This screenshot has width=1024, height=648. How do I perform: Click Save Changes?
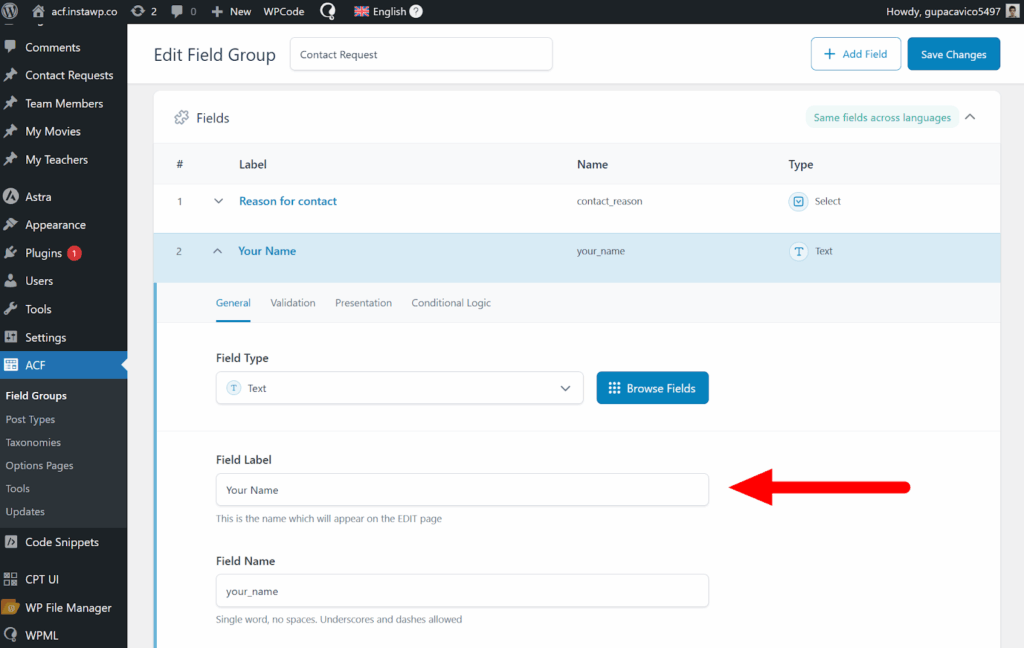[953, 54]
